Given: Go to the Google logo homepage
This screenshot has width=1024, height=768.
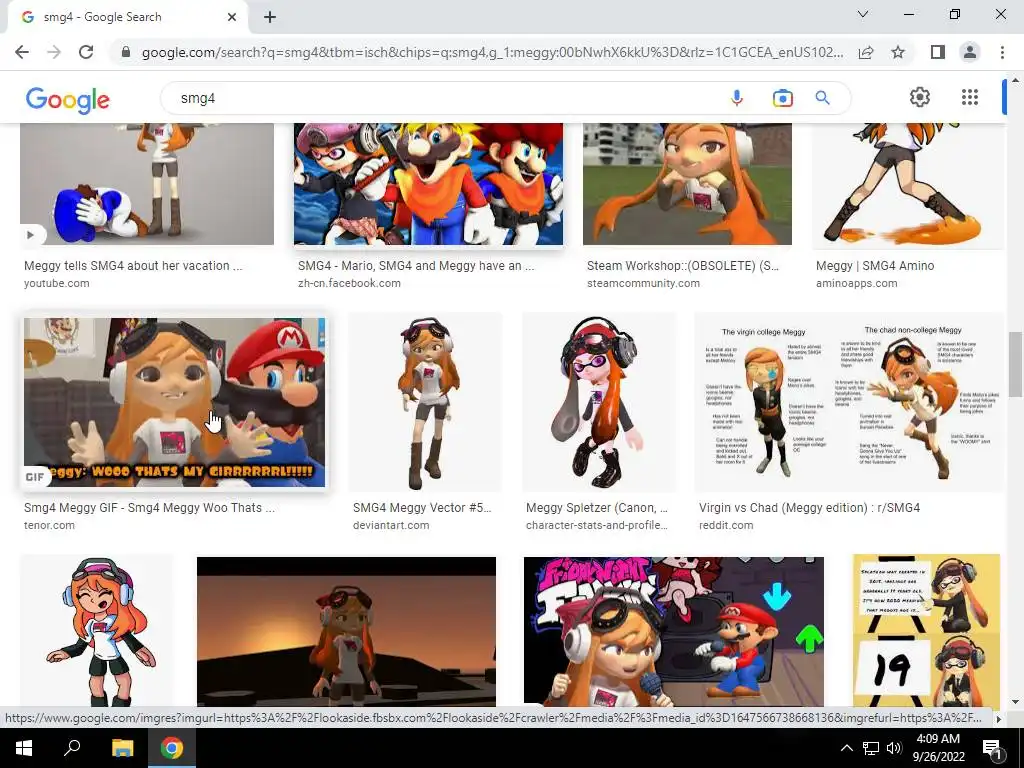Looking at the screenshot, I should (68, 100).
